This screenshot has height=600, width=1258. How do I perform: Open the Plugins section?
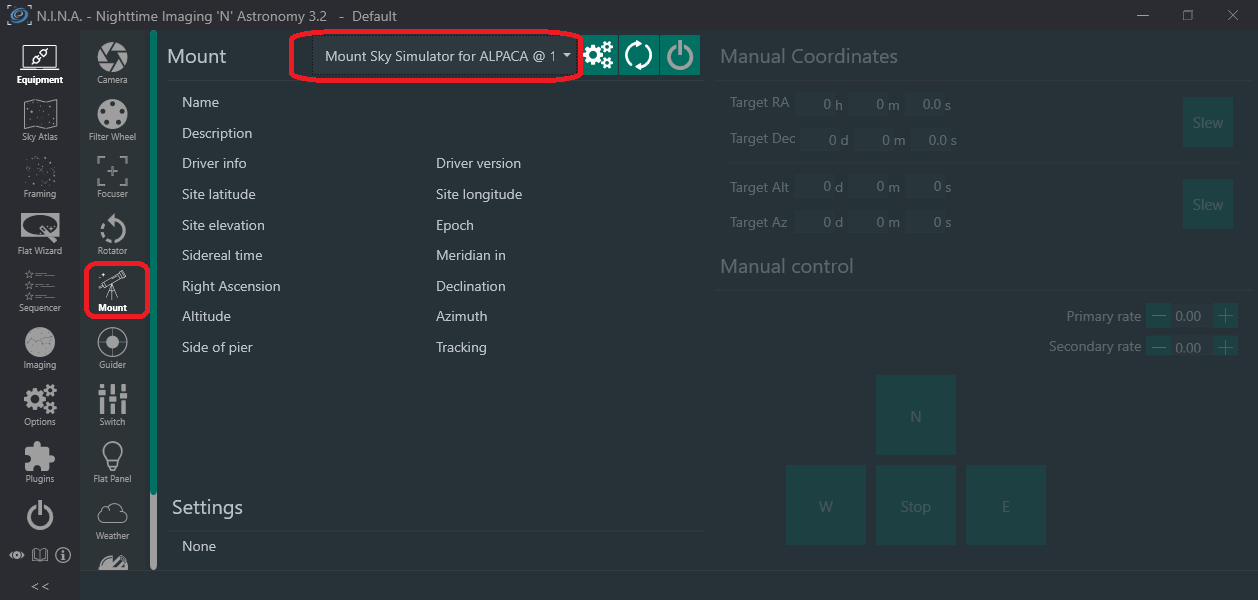click(40, 463)
